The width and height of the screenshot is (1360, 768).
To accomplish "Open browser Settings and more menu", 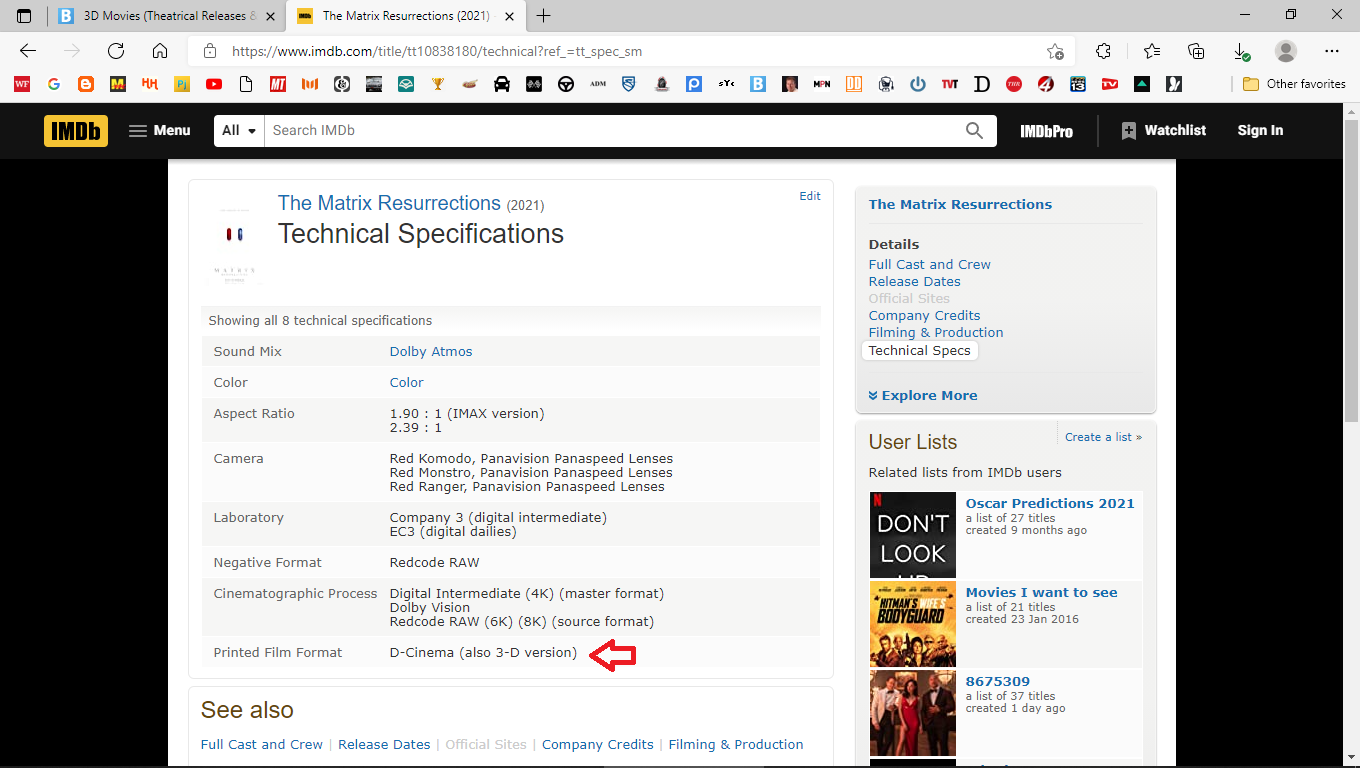I will point(1331,51).
